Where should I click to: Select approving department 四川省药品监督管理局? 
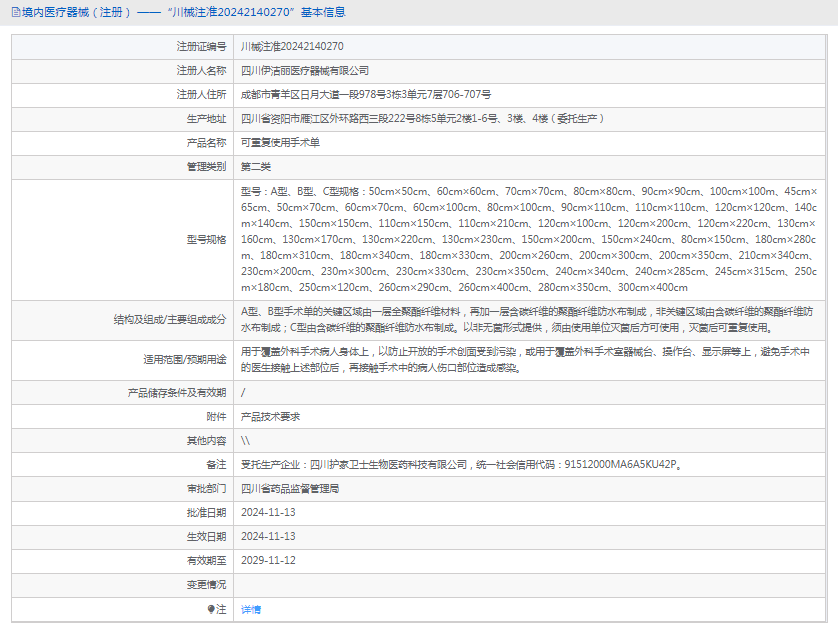click(290, 489)
